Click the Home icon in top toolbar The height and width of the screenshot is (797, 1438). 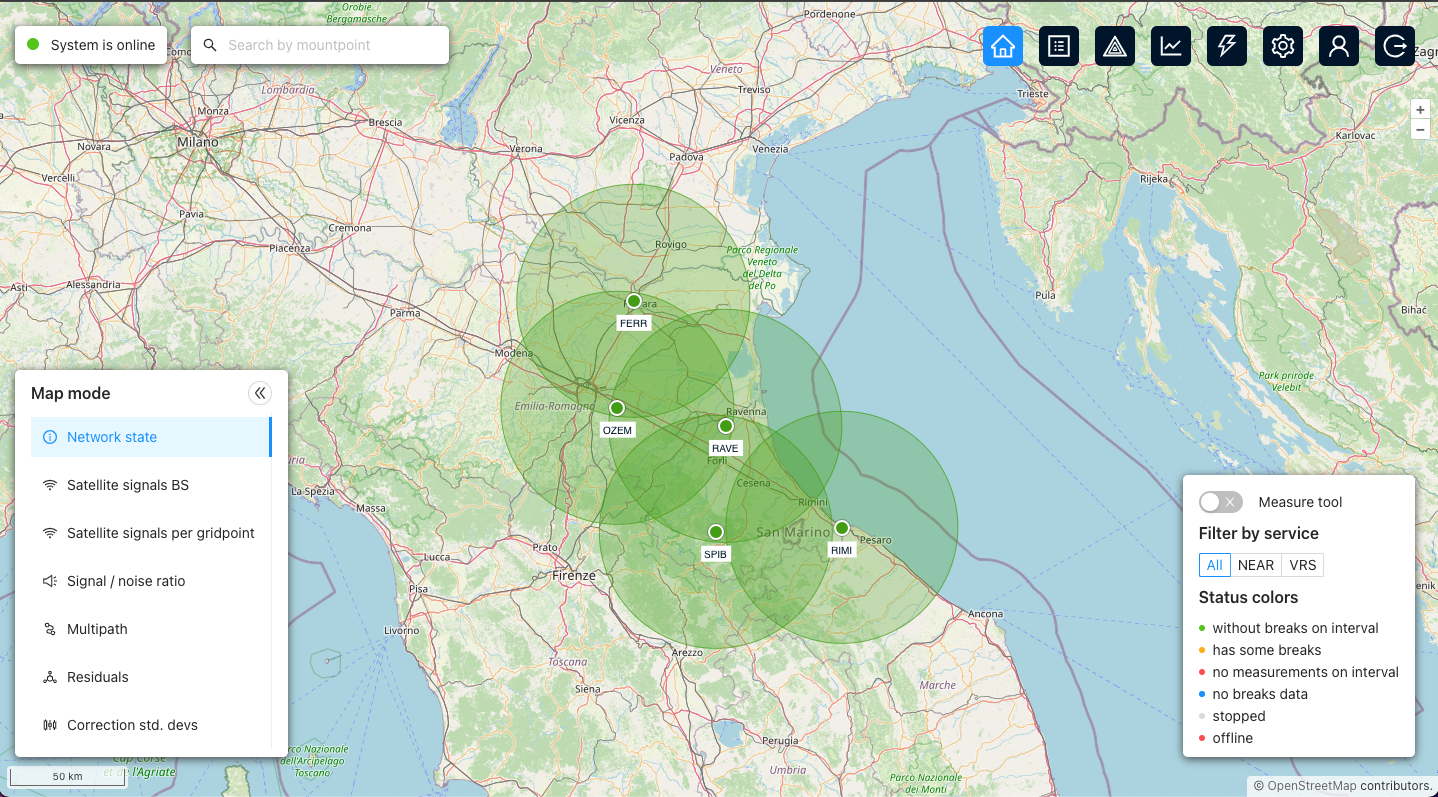pyautogui.click(x=1002, y=46)
